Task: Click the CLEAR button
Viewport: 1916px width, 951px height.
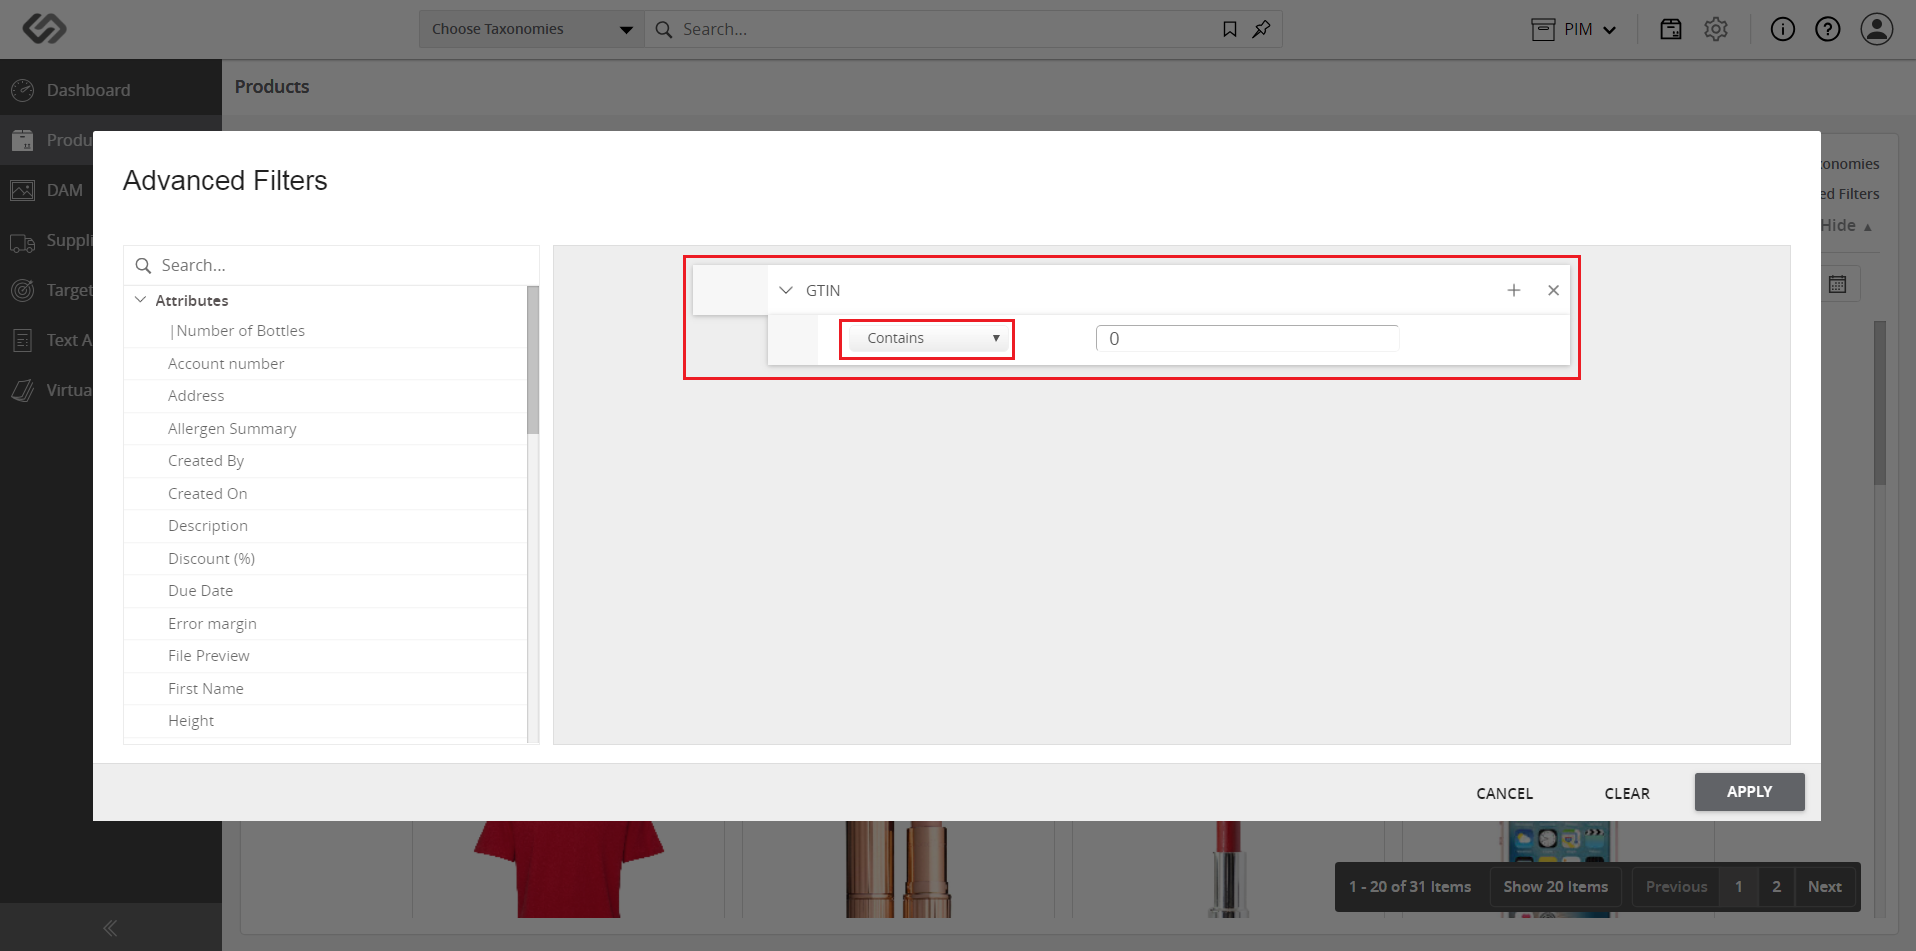Action: (x=1627, y=793)
